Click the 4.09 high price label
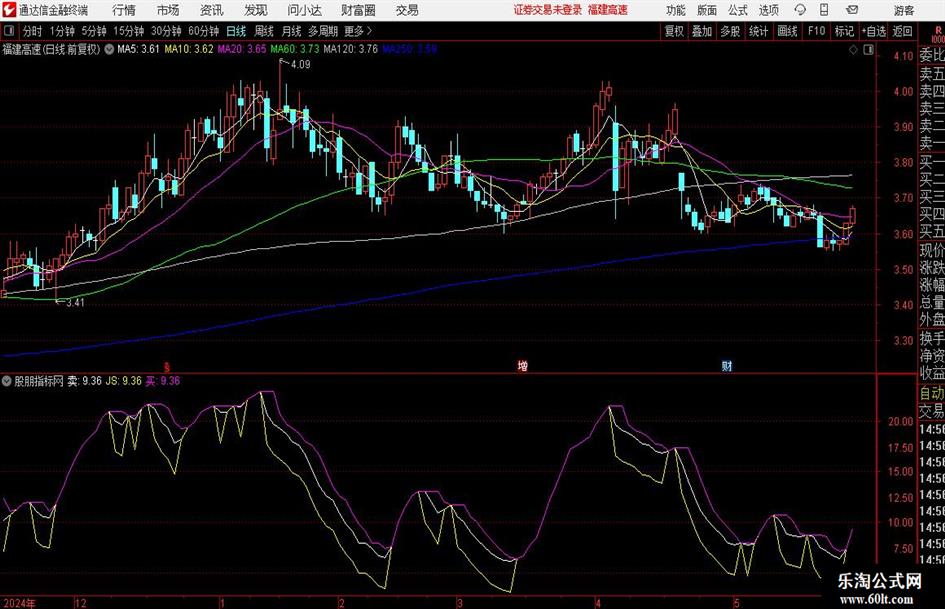The width and height of the screenshot is (945, 609). (300, 65)
